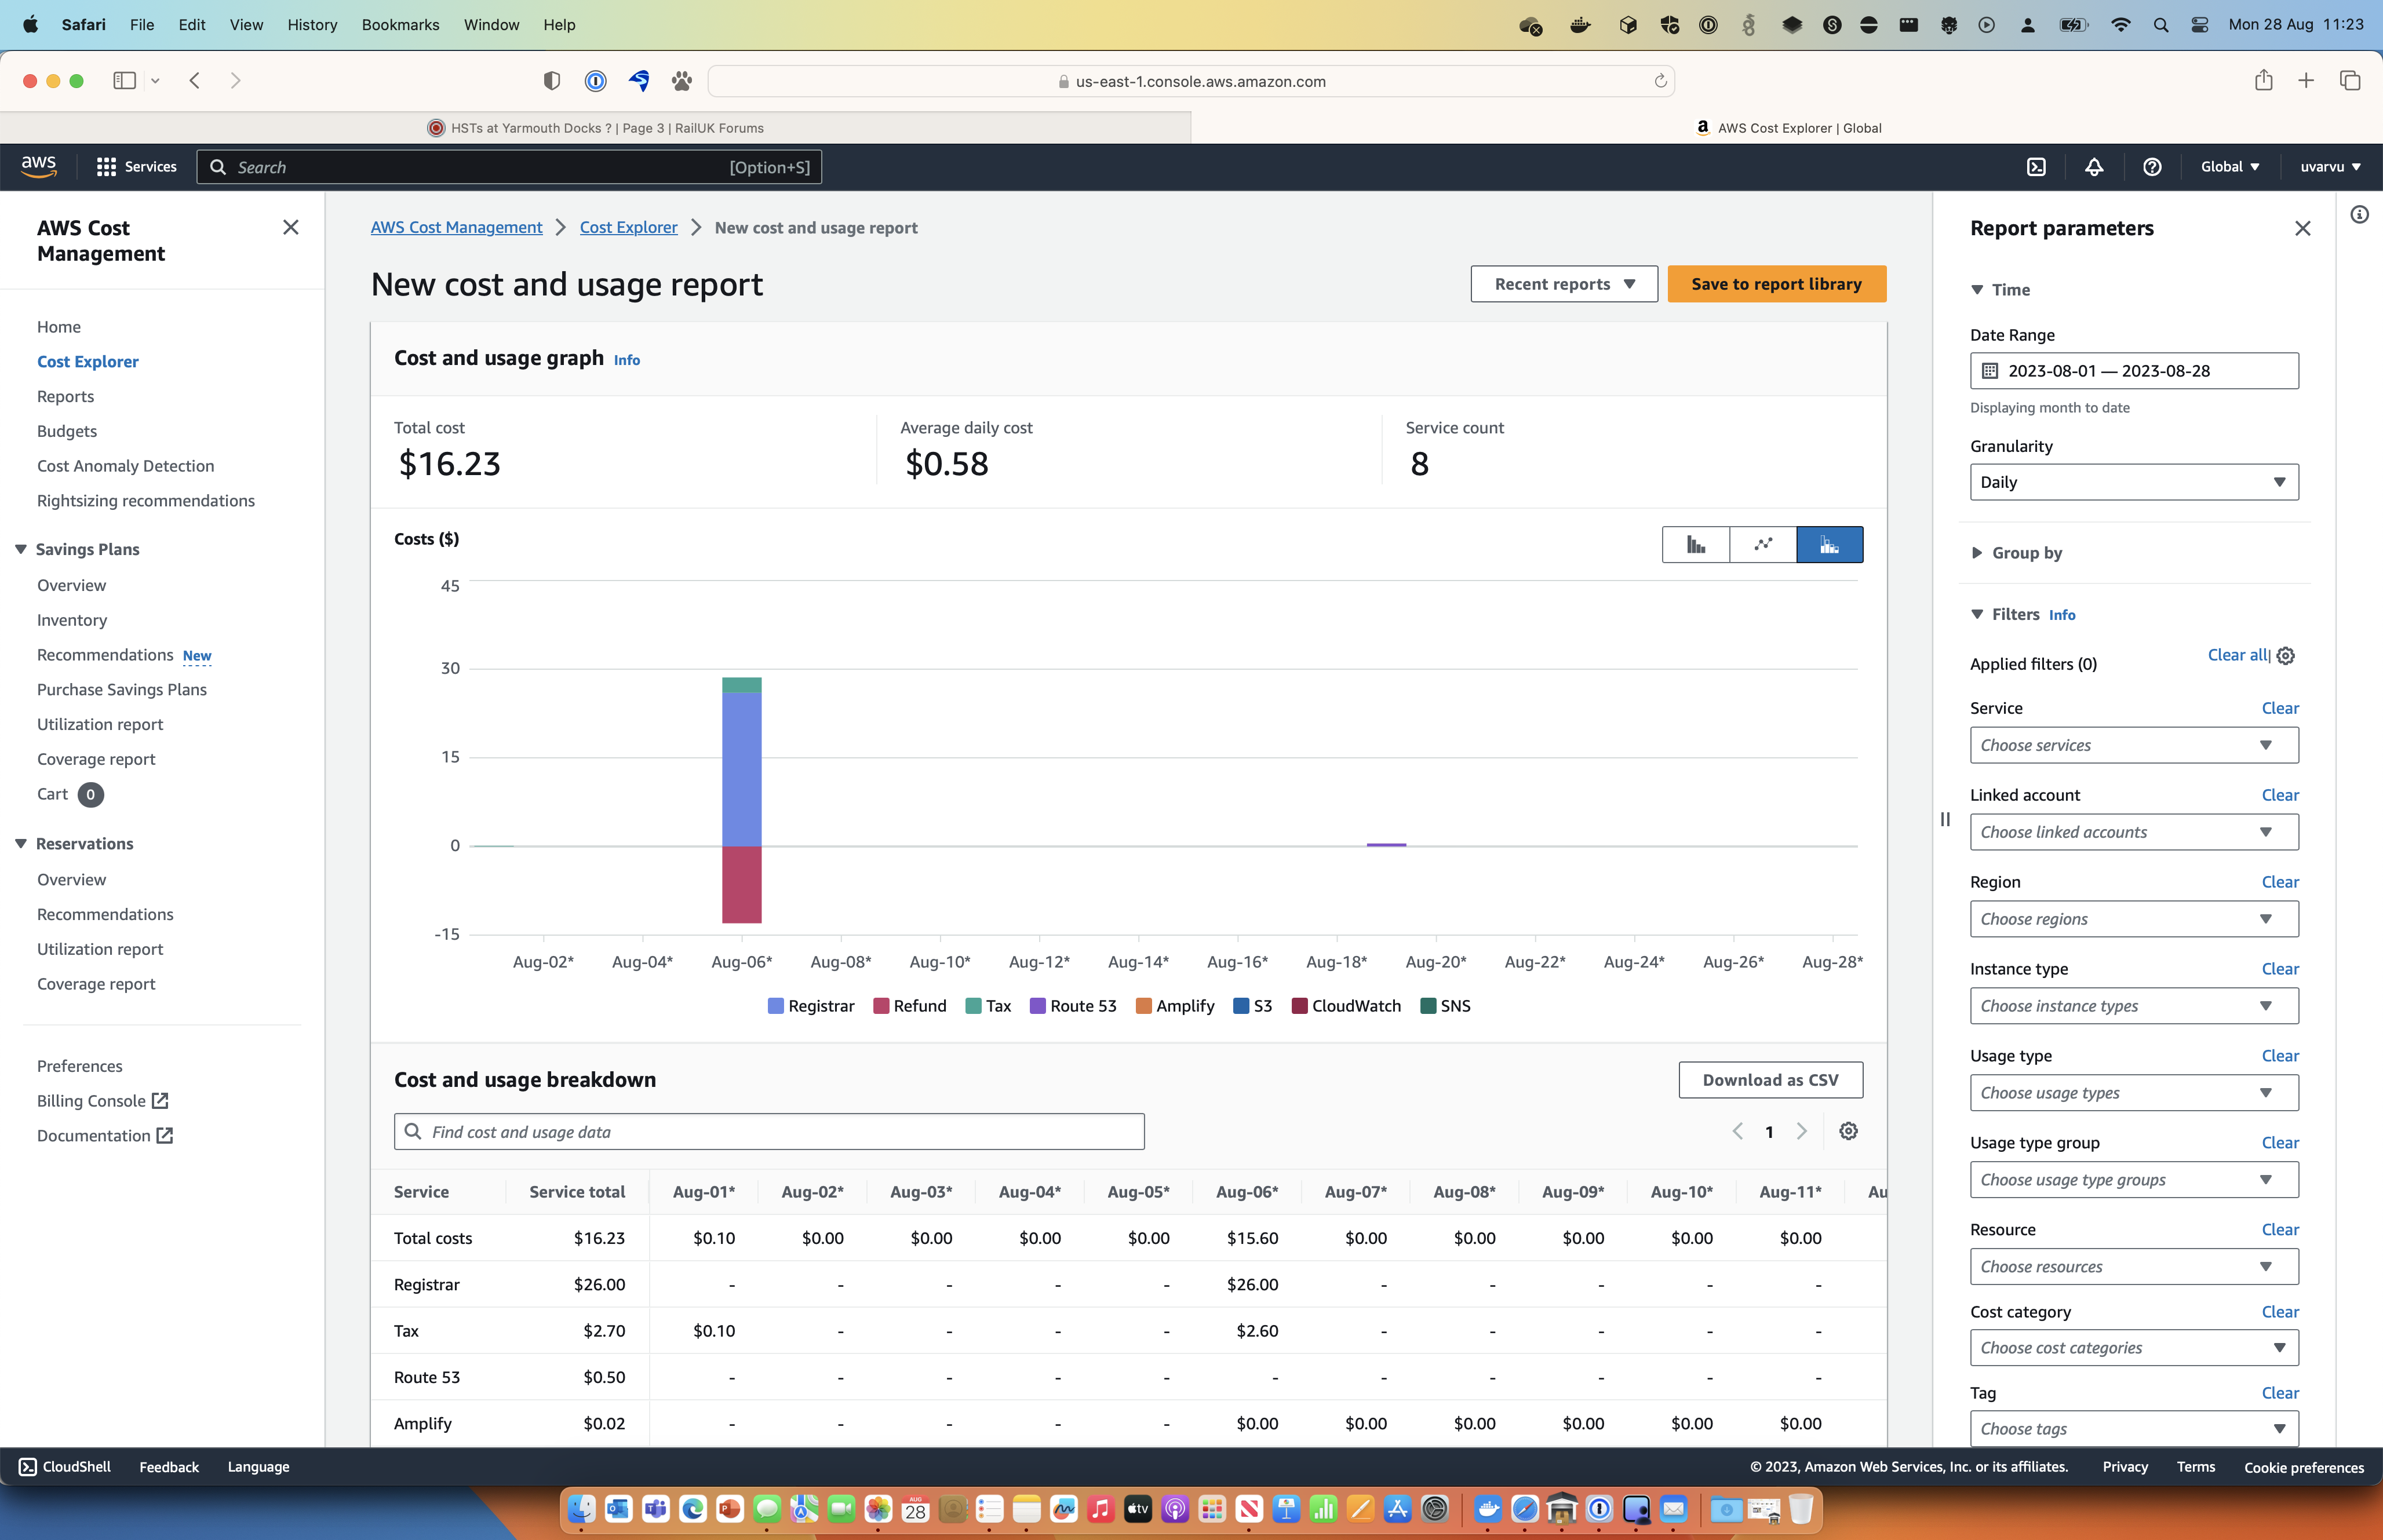Toggle the S3 legend series
2383x1540 pixels.
(1253, 1006)
